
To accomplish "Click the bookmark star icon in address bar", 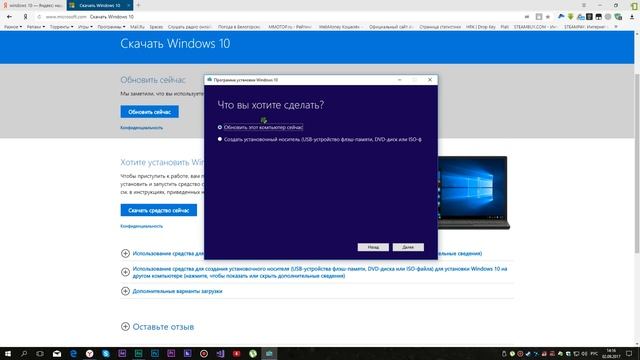I will click(548, 17).
